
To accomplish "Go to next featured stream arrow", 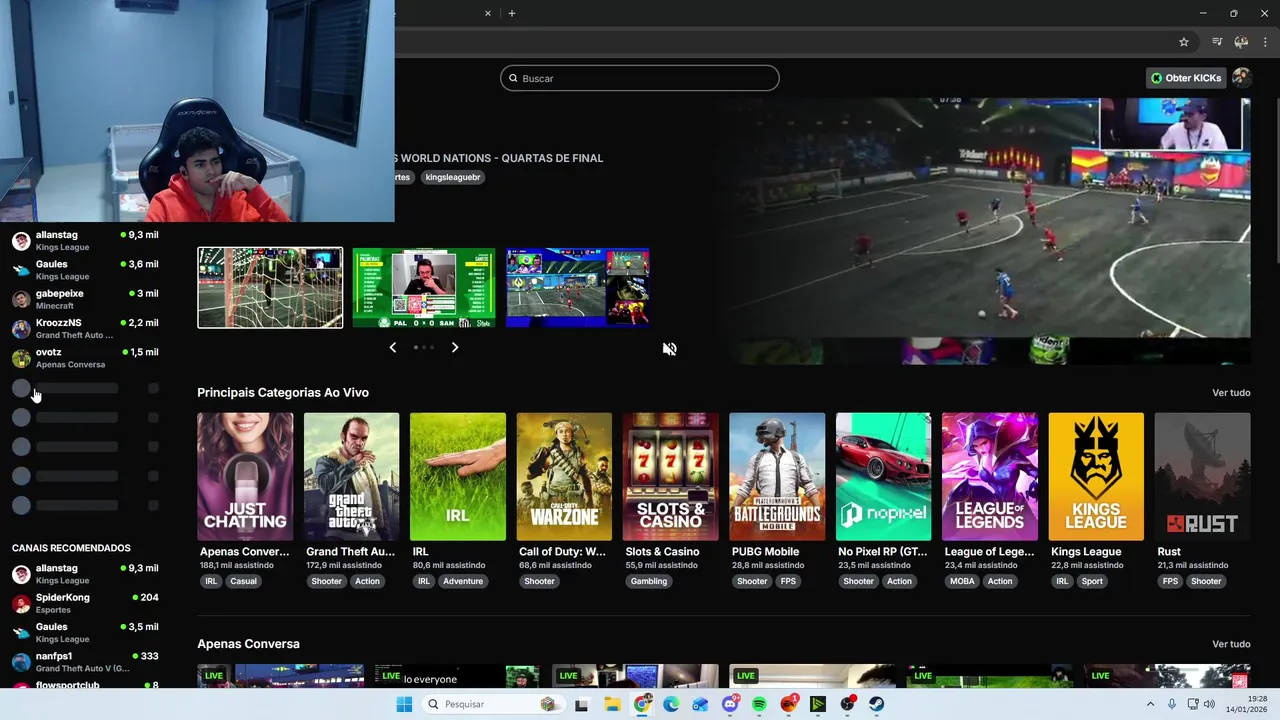I will tap(455, 347).
